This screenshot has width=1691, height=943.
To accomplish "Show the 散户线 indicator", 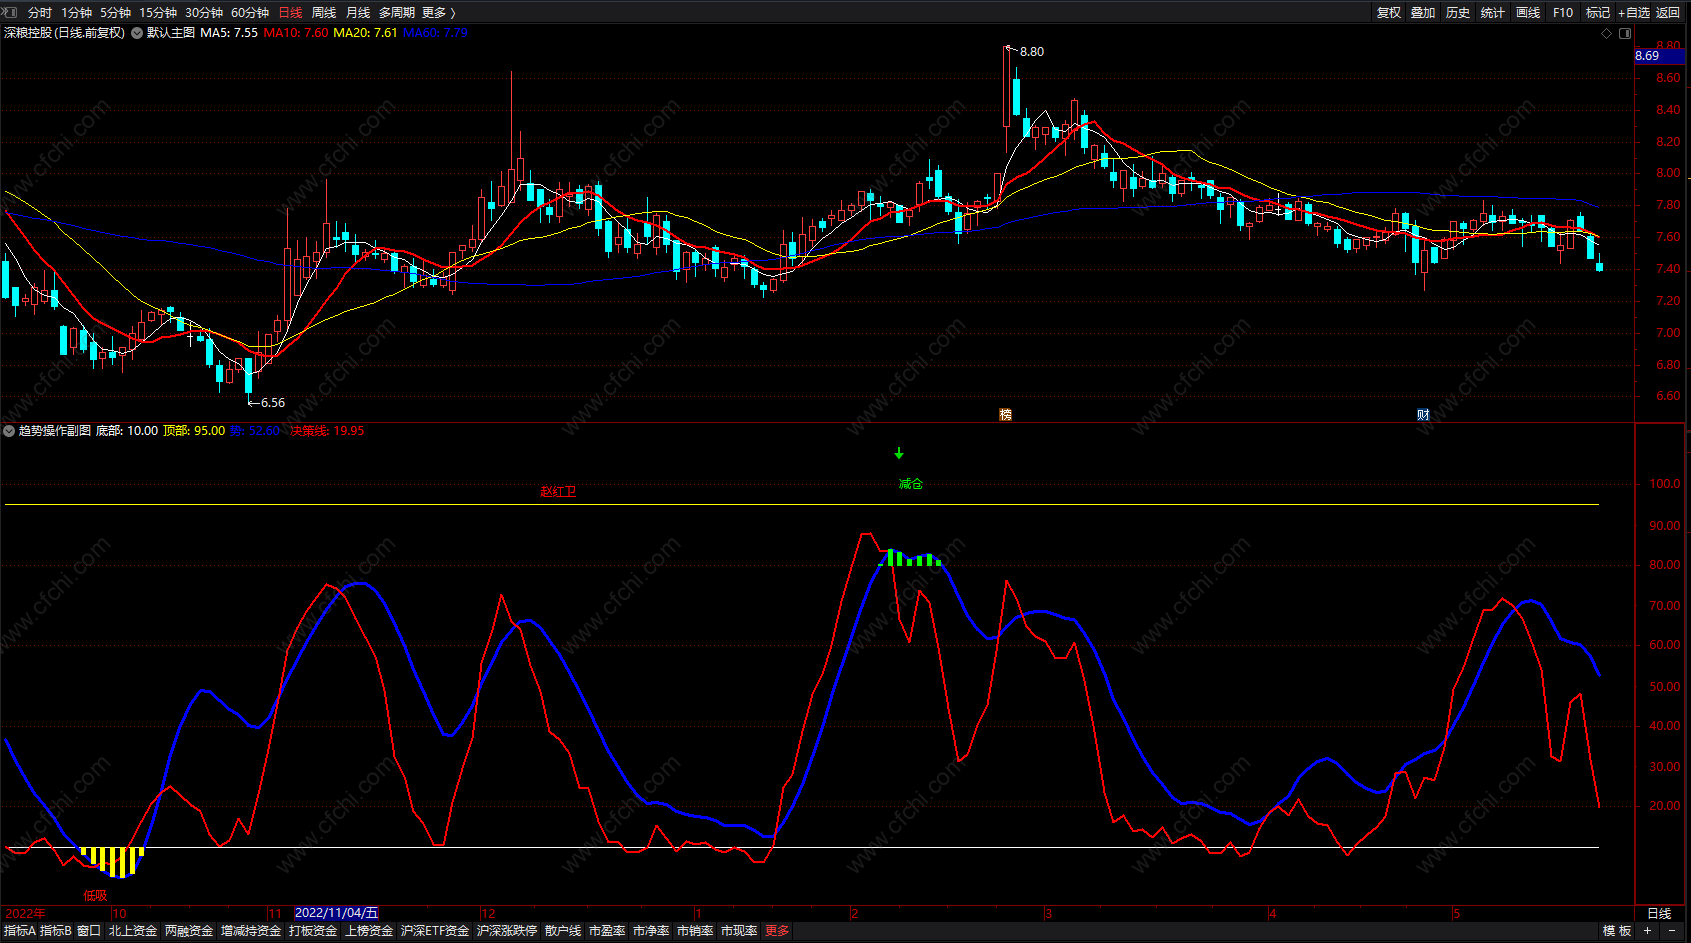I will point(563,931).
